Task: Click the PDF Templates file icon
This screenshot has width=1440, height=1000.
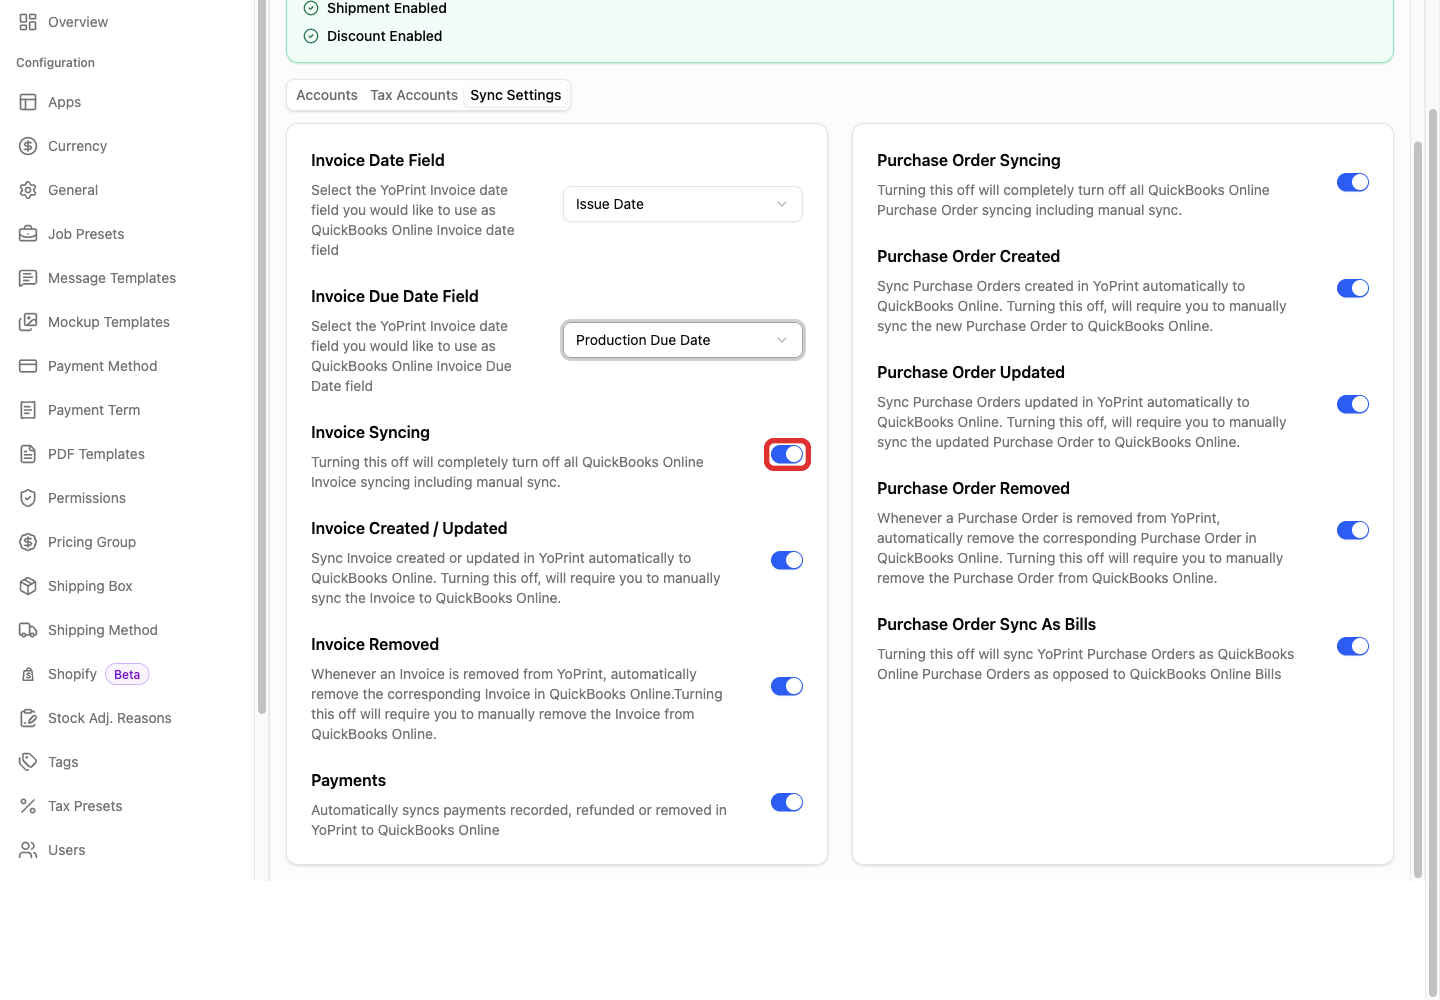Action: point(28,454)
